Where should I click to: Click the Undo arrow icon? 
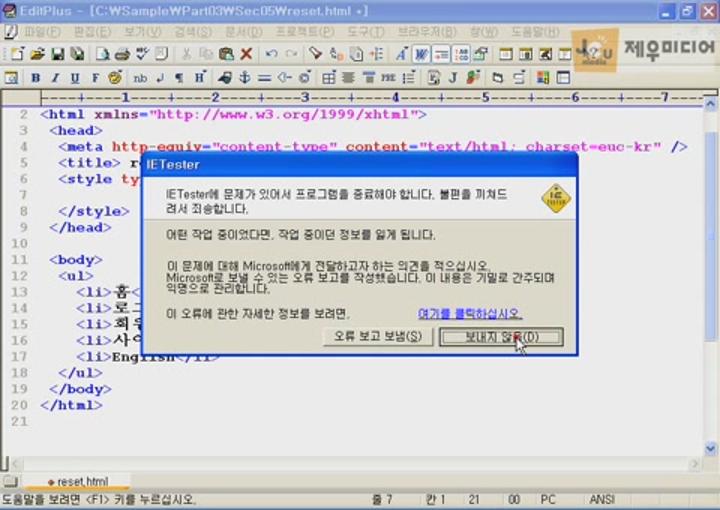(271, 54)
